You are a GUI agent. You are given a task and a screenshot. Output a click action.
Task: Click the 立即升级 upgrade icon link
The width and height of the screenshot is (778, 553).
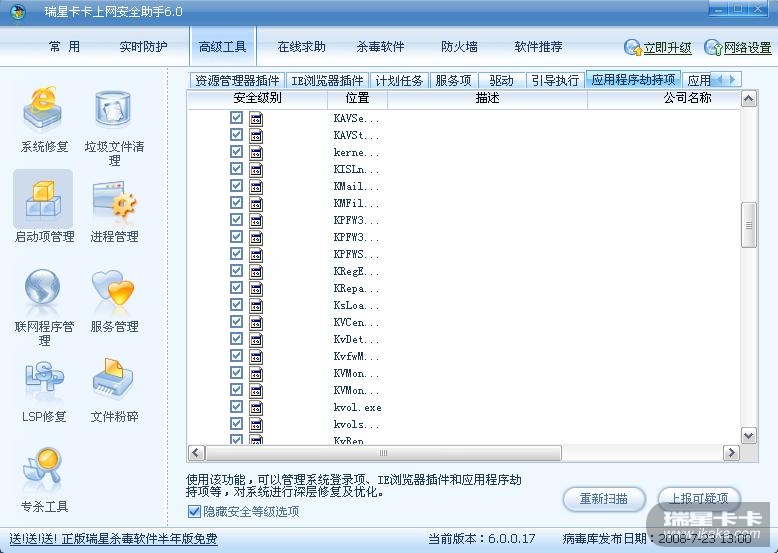pos(658,48)
